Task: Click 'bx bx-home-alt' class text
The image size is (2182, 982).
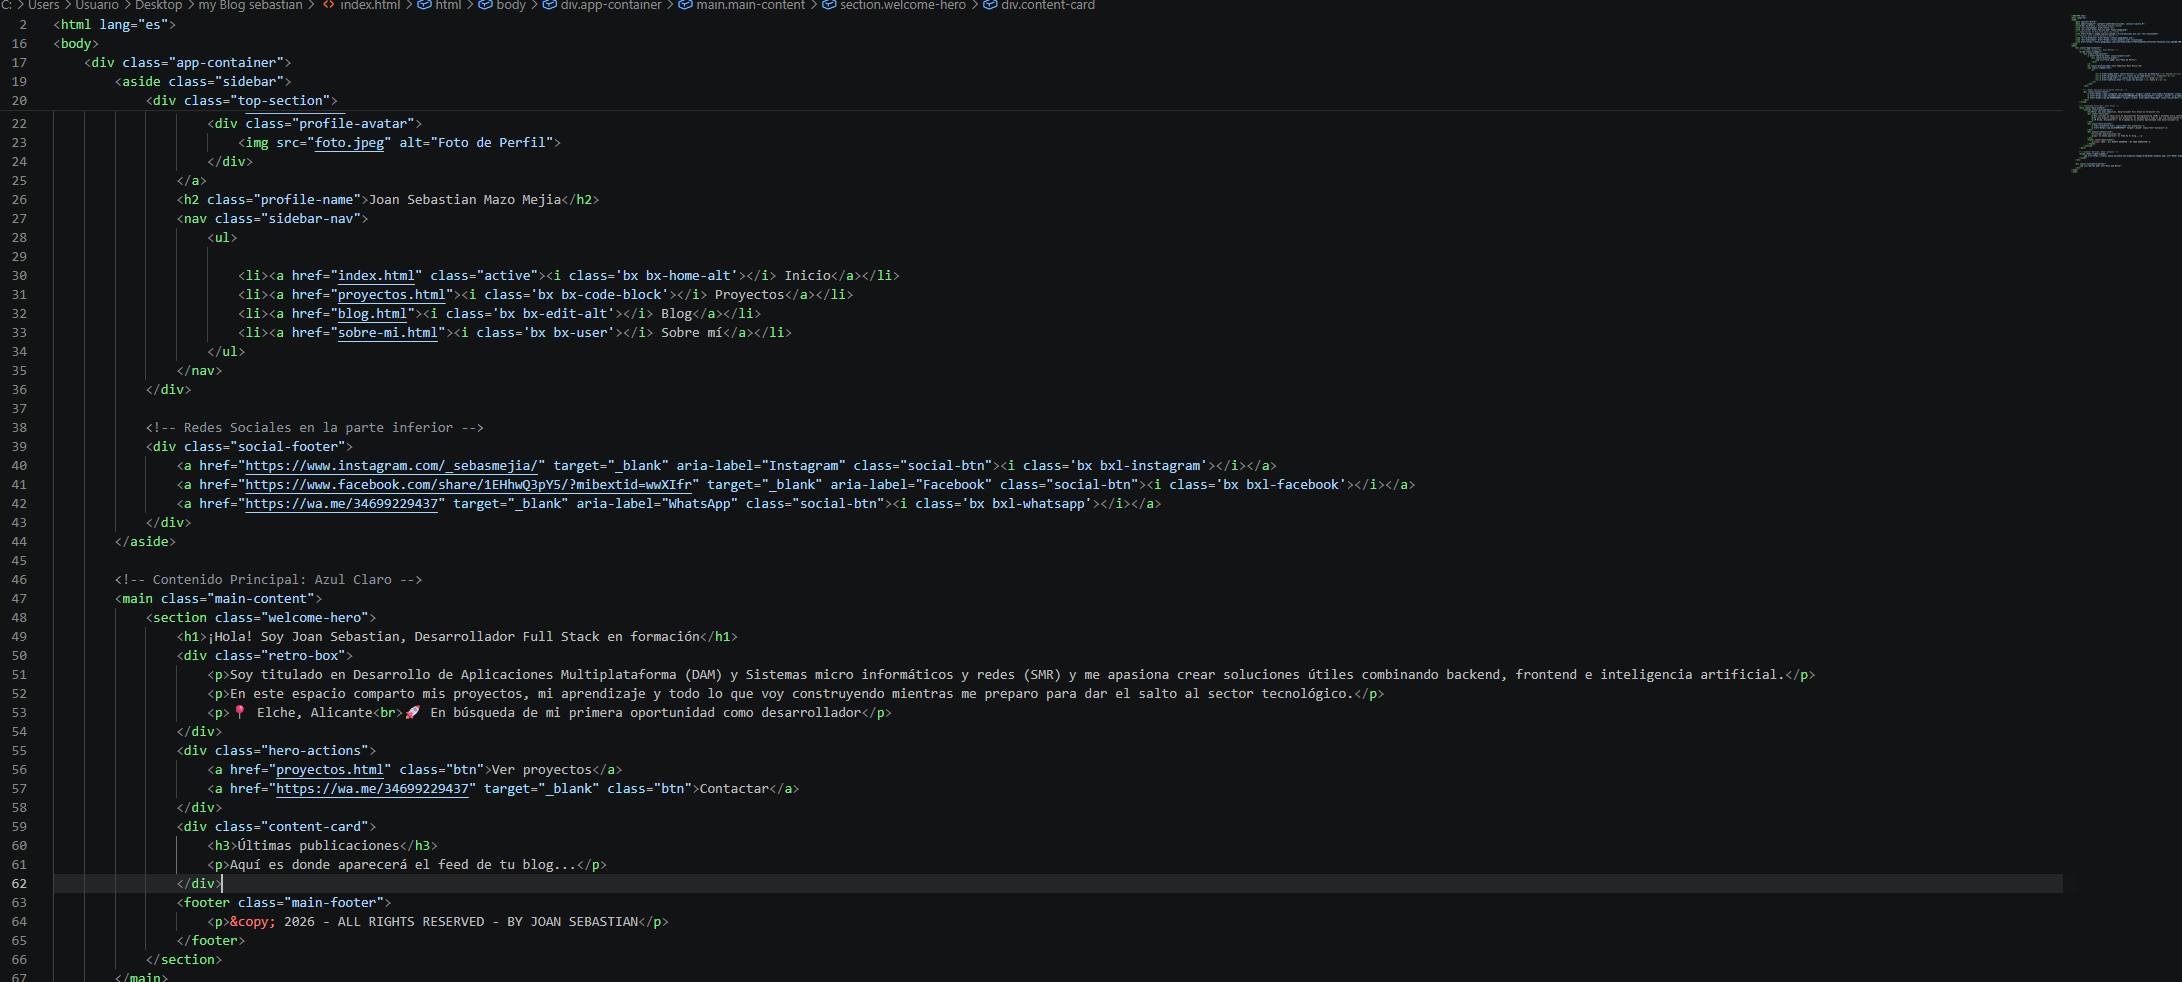Action: 679,276
